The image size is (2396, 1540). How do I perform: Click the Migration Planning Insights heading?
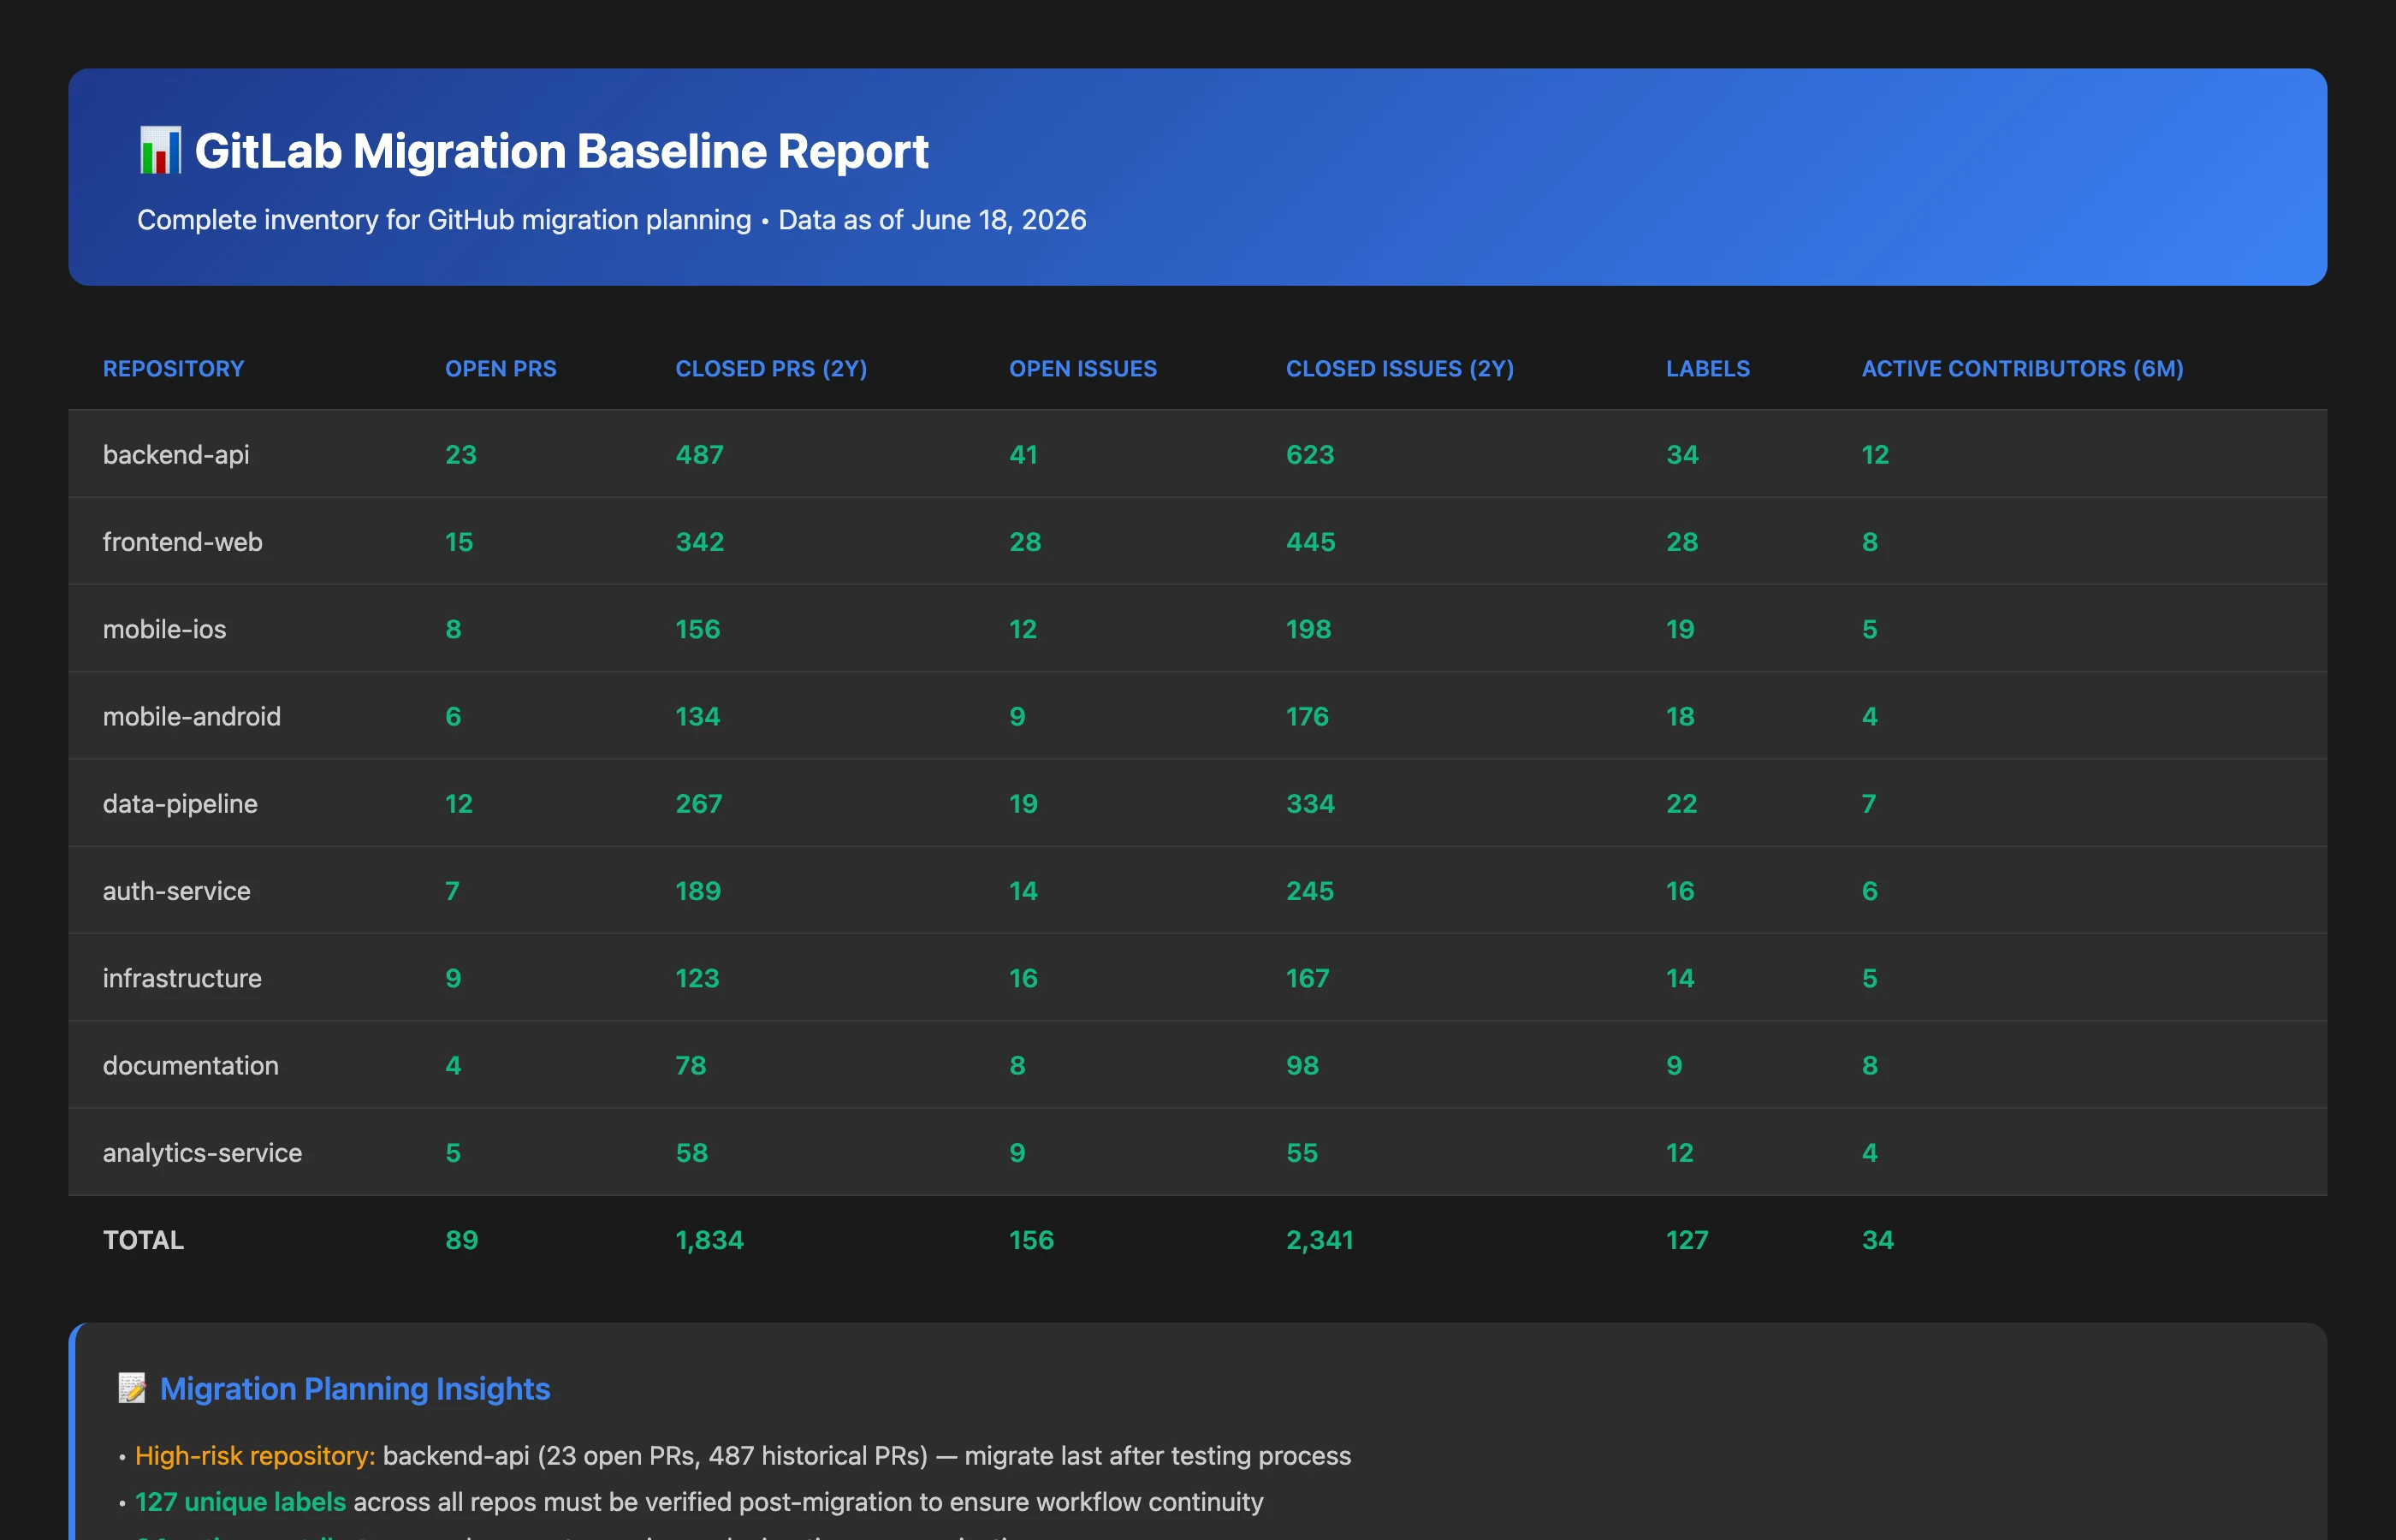(355, 1389)
